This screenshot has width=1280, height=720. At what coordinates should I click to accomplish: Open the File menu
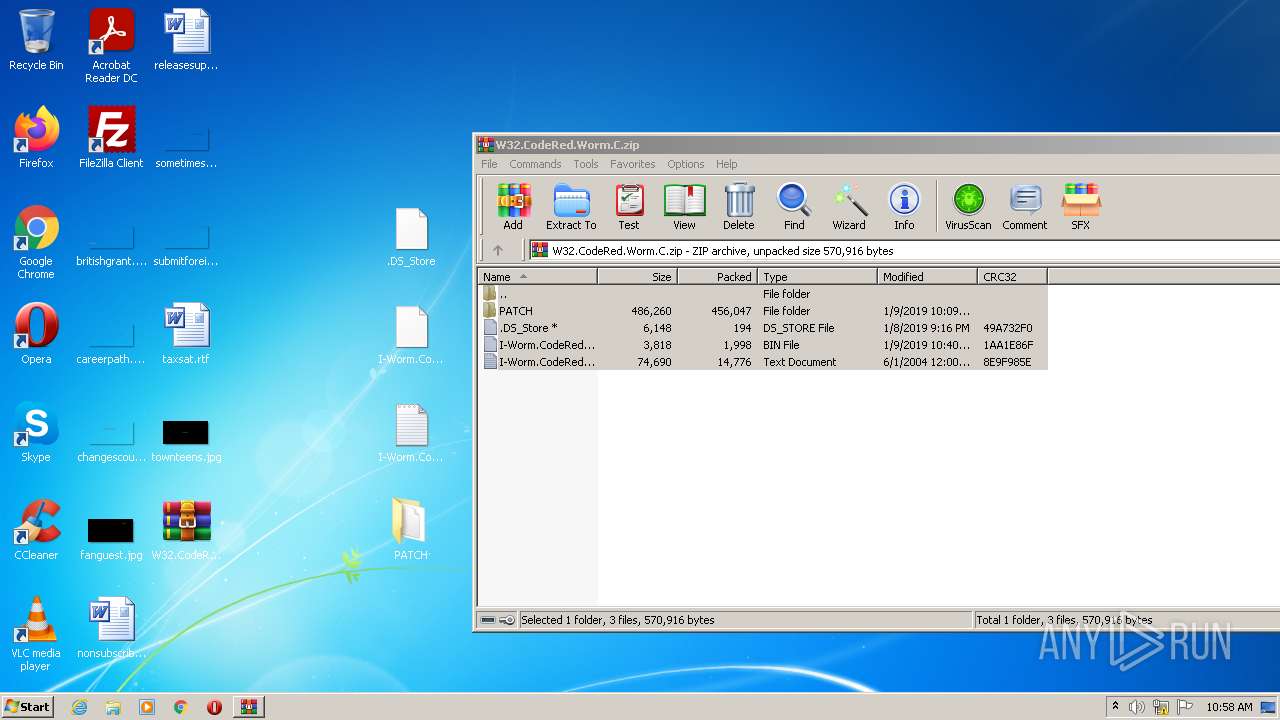tap(489, 164)
